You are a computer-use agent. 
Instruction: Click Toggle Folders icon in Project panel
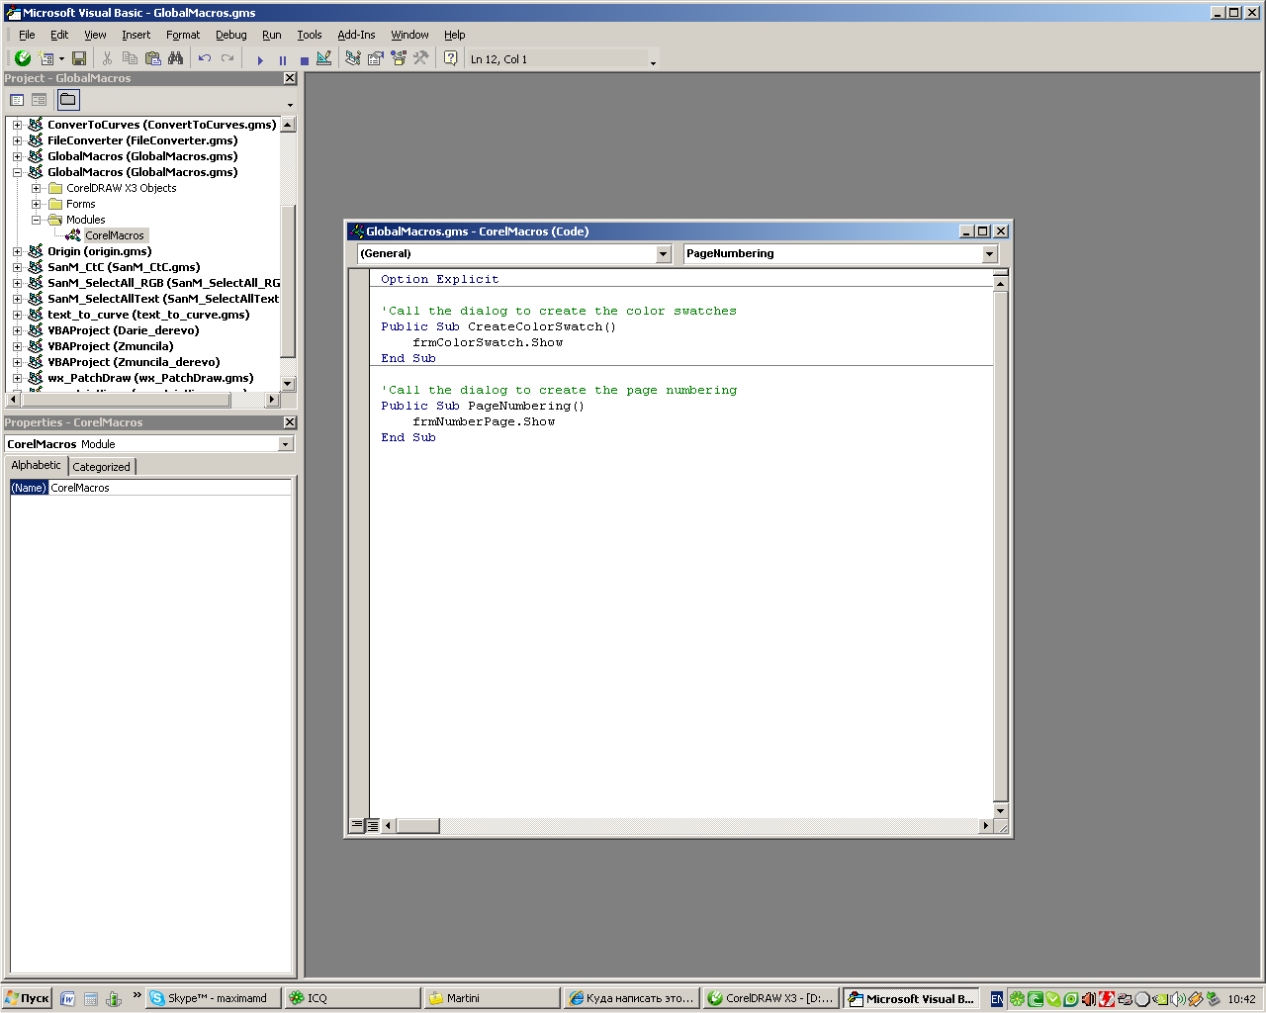click(68, 100)
